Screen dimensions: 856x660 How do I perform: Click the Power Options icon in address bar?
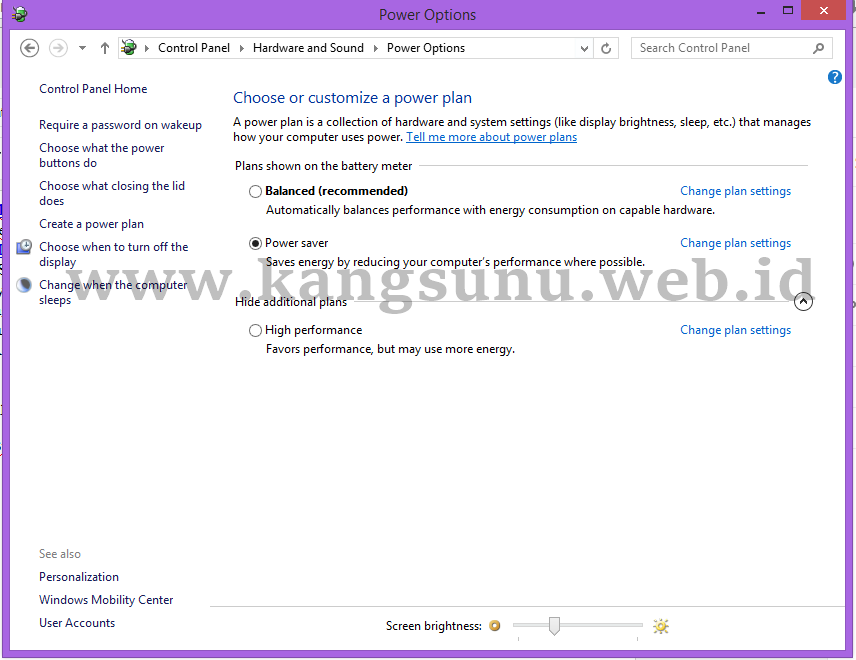[129, 47]
